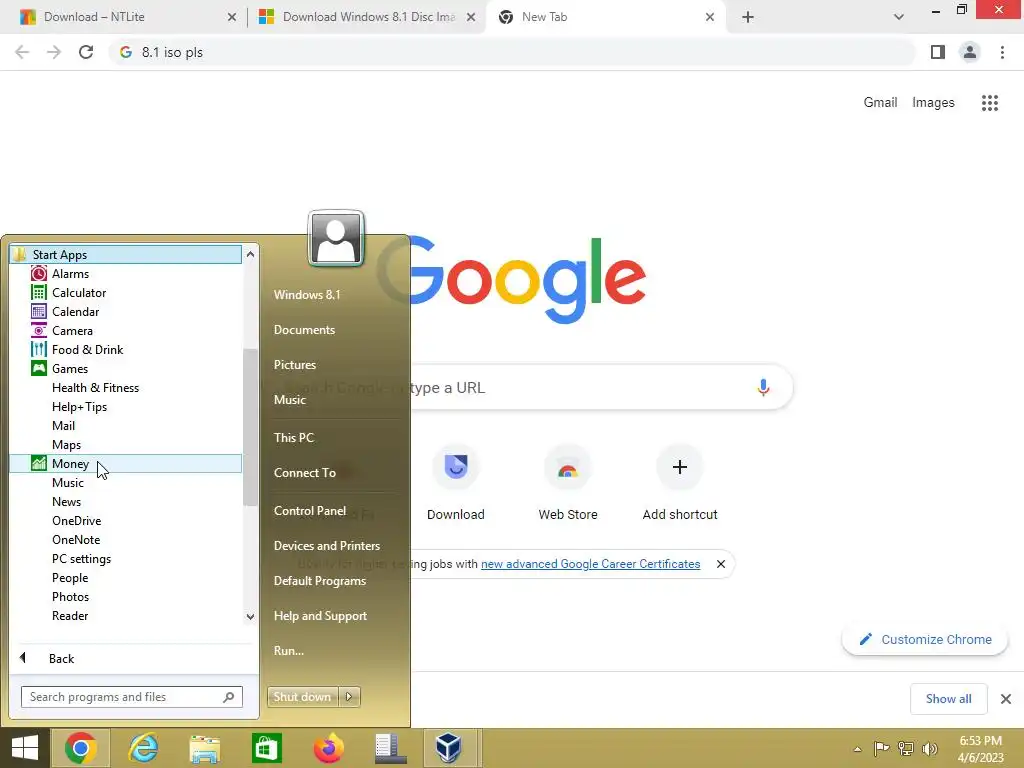Click the Google apps grid icon
1024x768 pixels.
click(989, 103)
